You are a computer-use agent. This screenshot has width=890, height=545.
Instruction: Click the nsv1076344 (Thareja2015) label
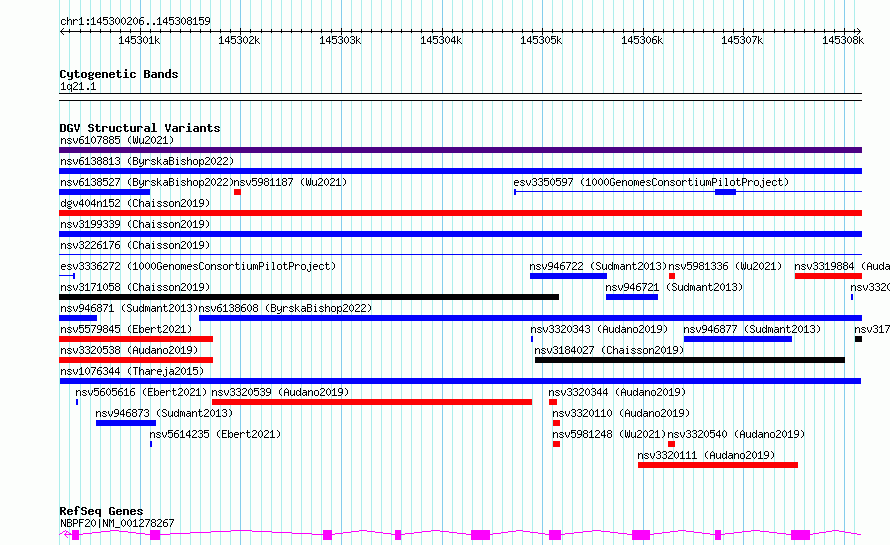(x=132, y=371)
